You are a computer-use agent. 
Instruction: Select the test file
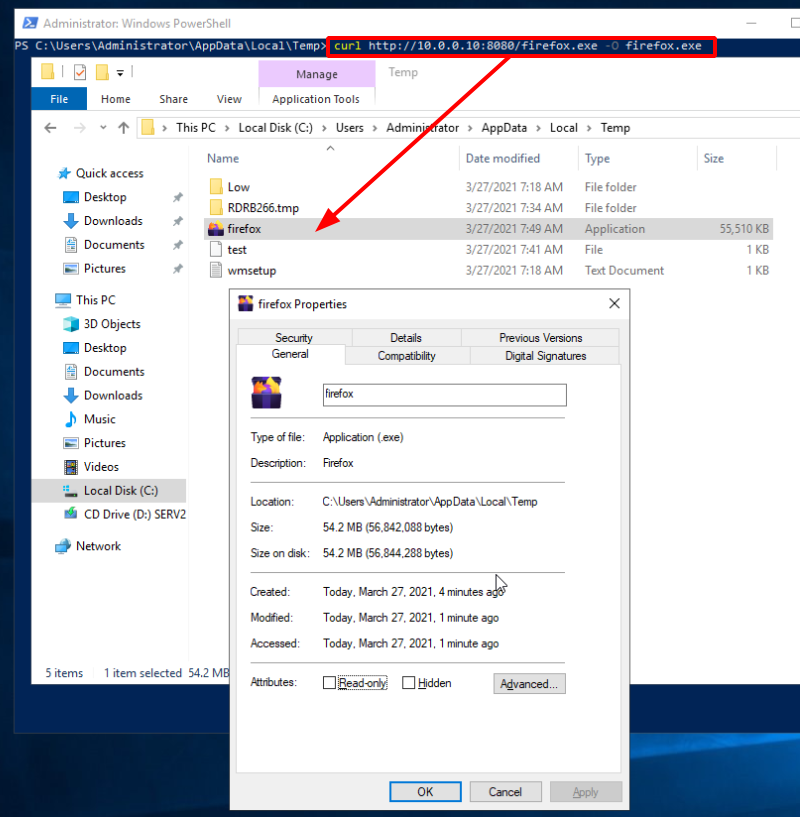coord(488,250)
